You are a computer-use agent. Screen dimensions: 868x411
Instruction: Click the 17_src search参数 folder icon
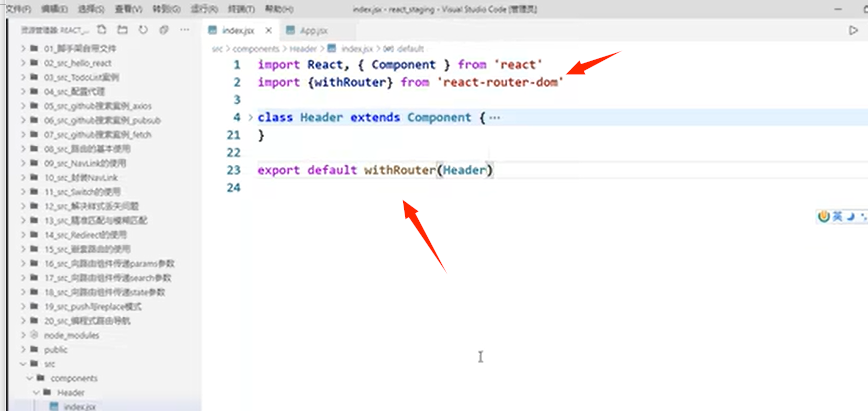(34, 278)
